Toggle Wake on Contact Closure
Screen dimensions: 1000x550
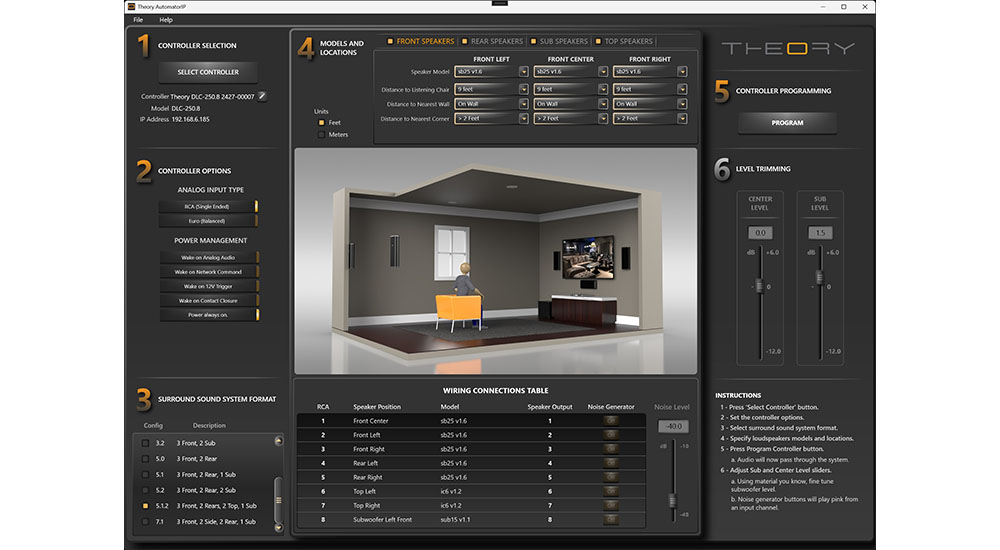[209, 301]
